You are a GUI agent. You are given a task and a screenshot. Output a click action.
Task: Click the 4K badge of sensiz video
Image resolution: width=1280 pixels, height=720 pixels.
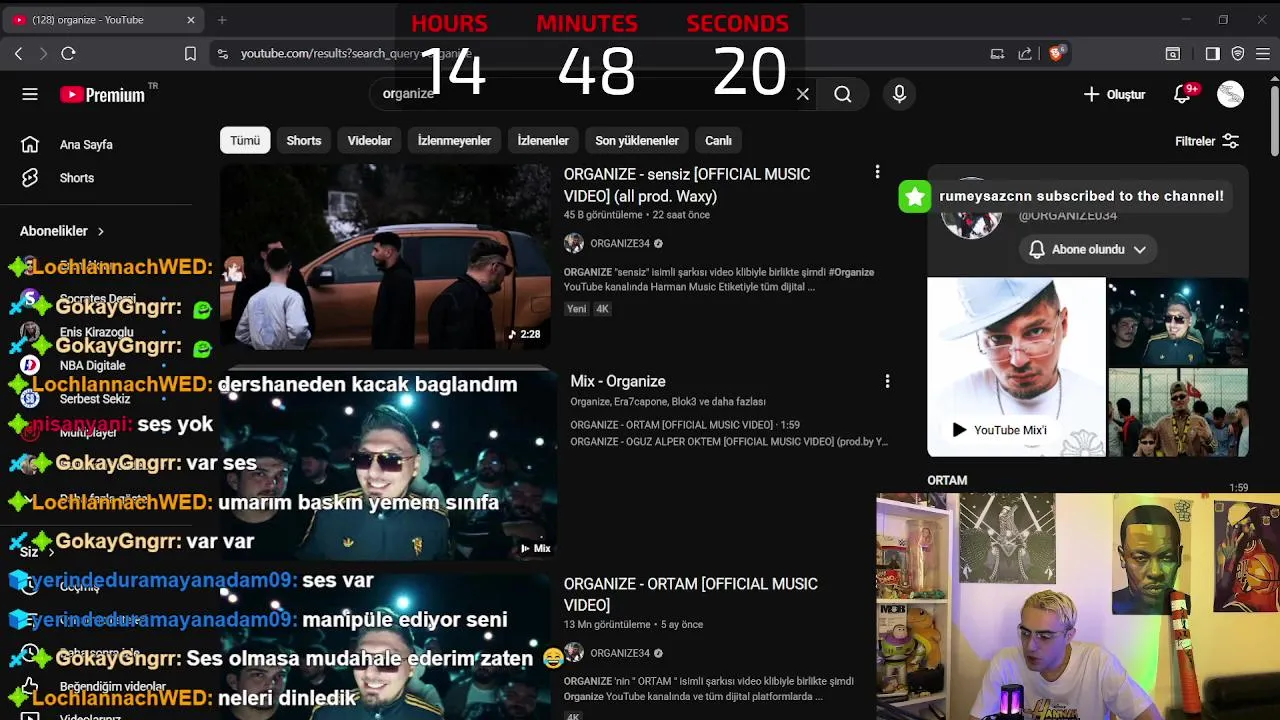pyautogui.click(x=602, y=309)
